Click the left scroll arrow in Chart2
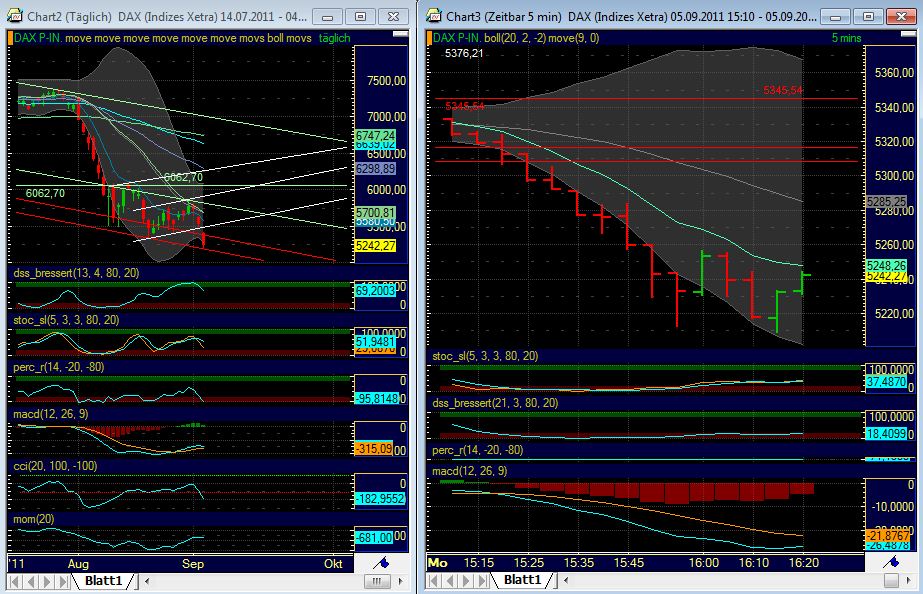This screenshot has width=923, height=594. click(147, 582)
